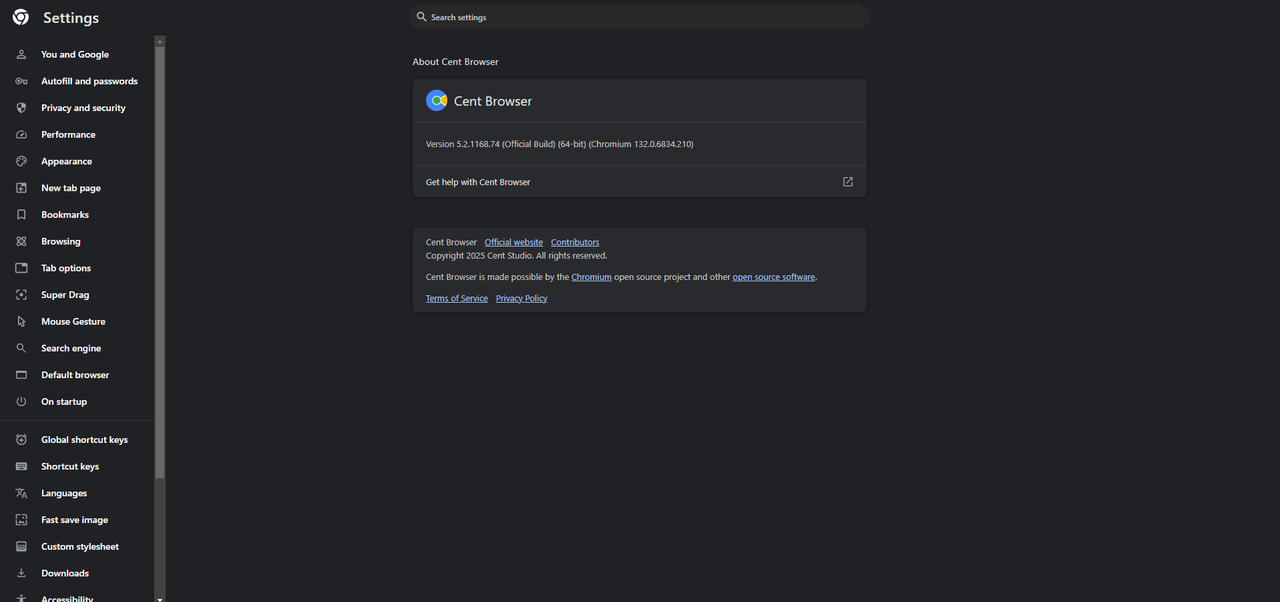The height and width of the screenshot is (602, 1280).
Task: Open Get help with Cent Browser
Action: (x=639, y=182)
